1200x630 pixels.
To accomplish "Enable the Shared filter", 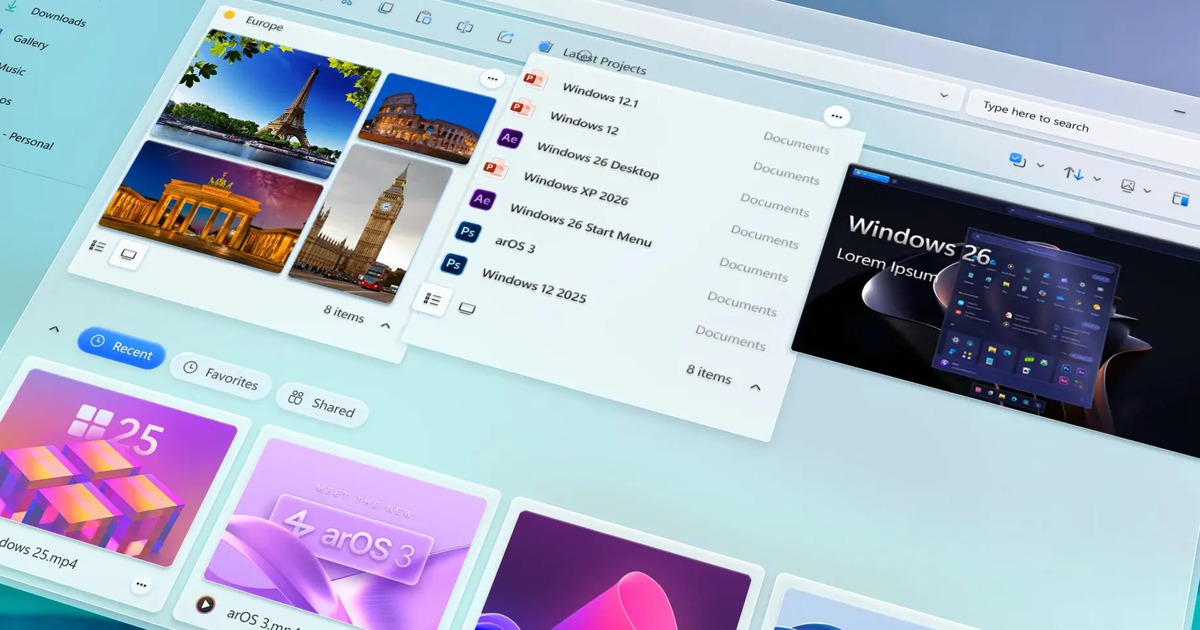I will tap(322, 404).
